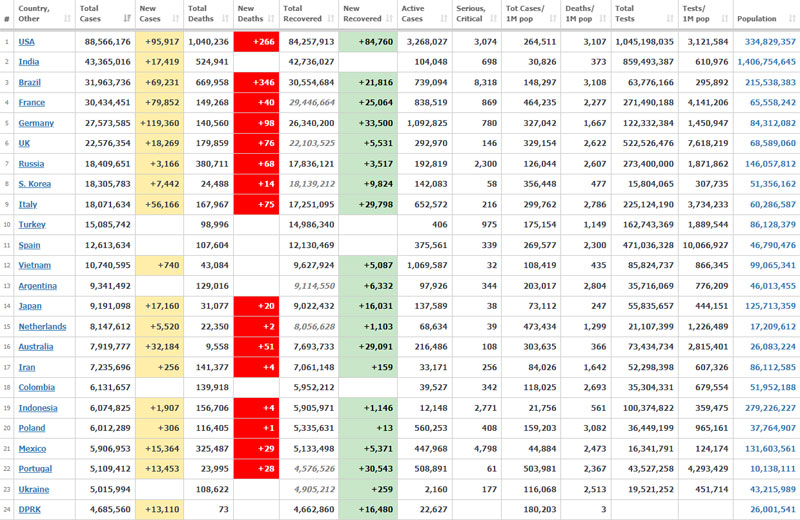Viewport: 800px width, 520px height.
Task: Sort by the Total Recovered column sort icon
Action: pos(331,19)
